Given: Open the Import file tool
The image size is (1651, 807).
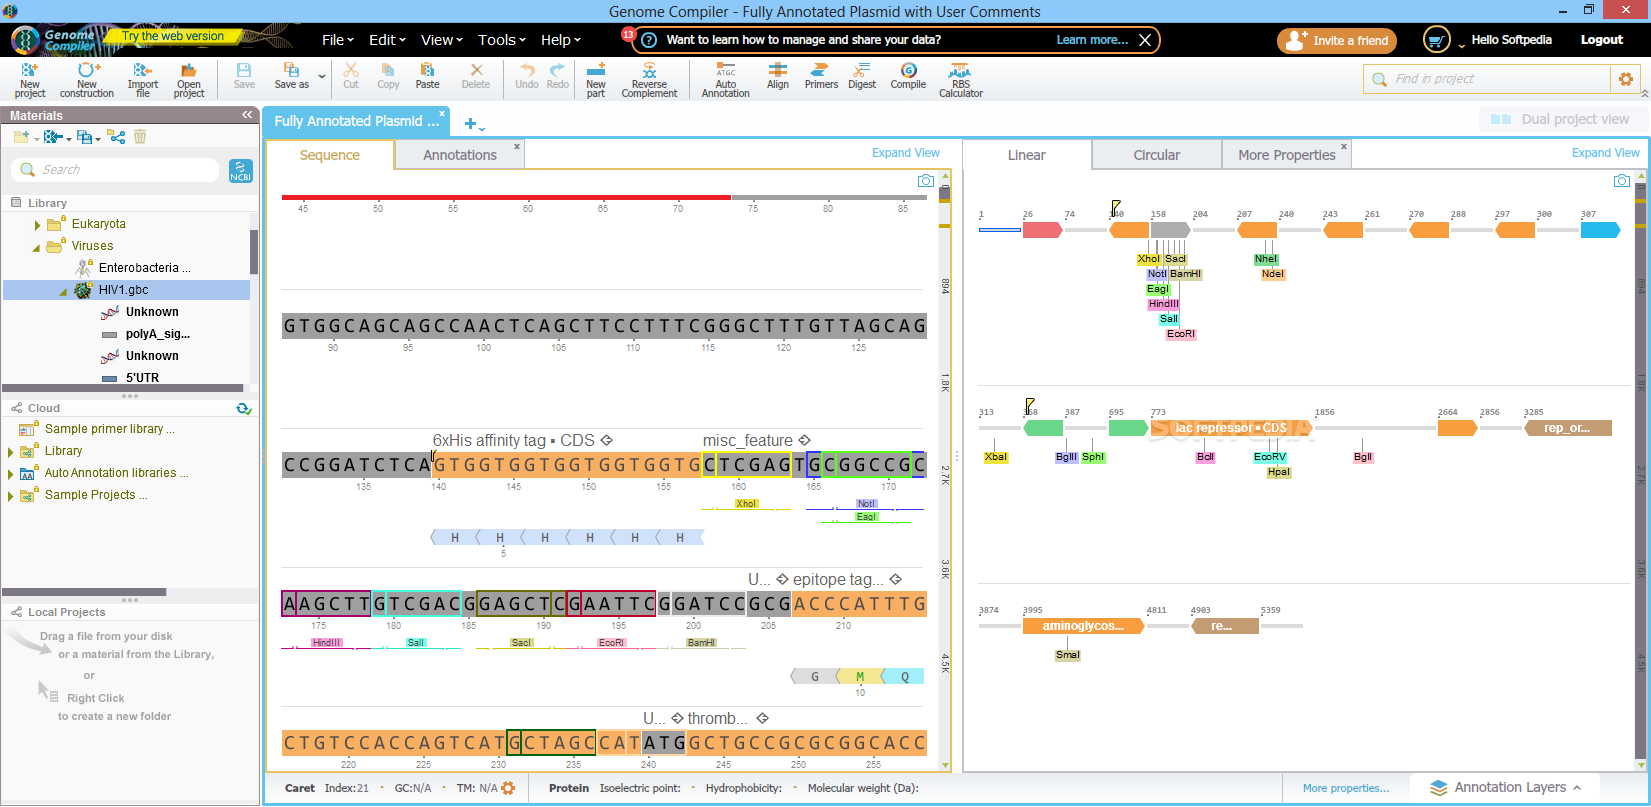Looking at the screenshot, I should [143, 79].
